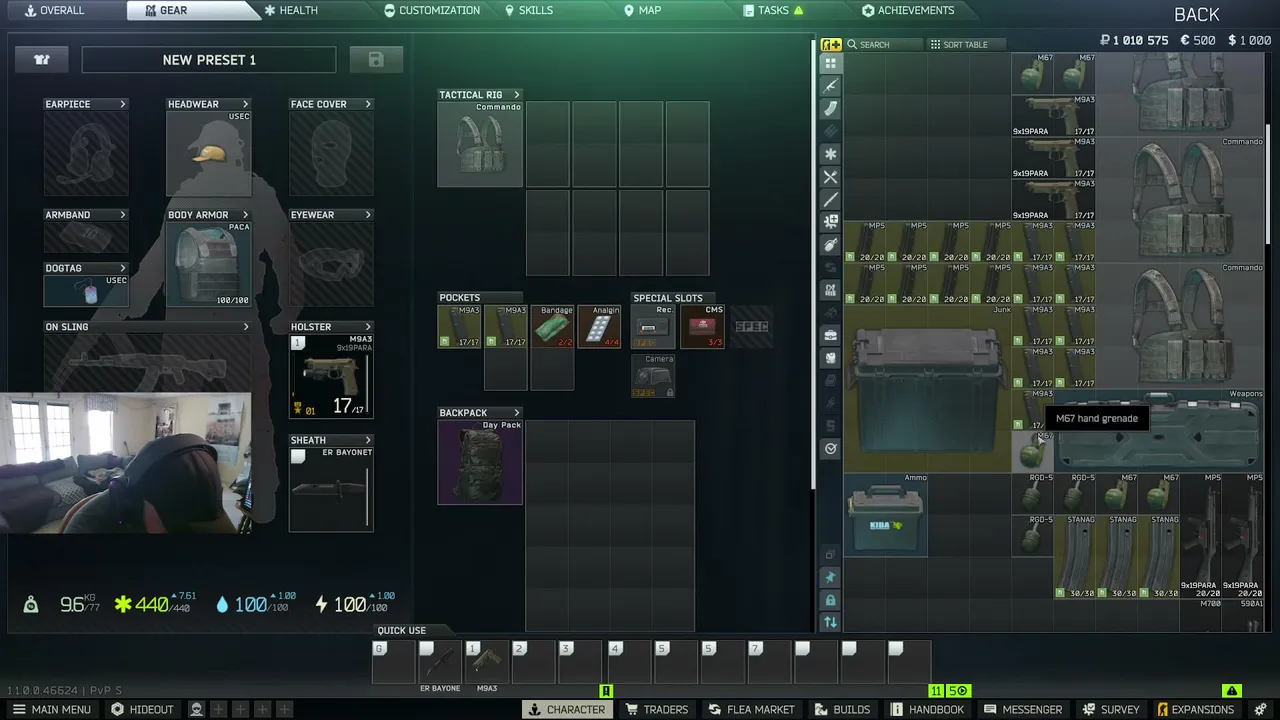Select quick use slot 2
This screenshot has width=1280, height=720.
[x=533, y=662]
